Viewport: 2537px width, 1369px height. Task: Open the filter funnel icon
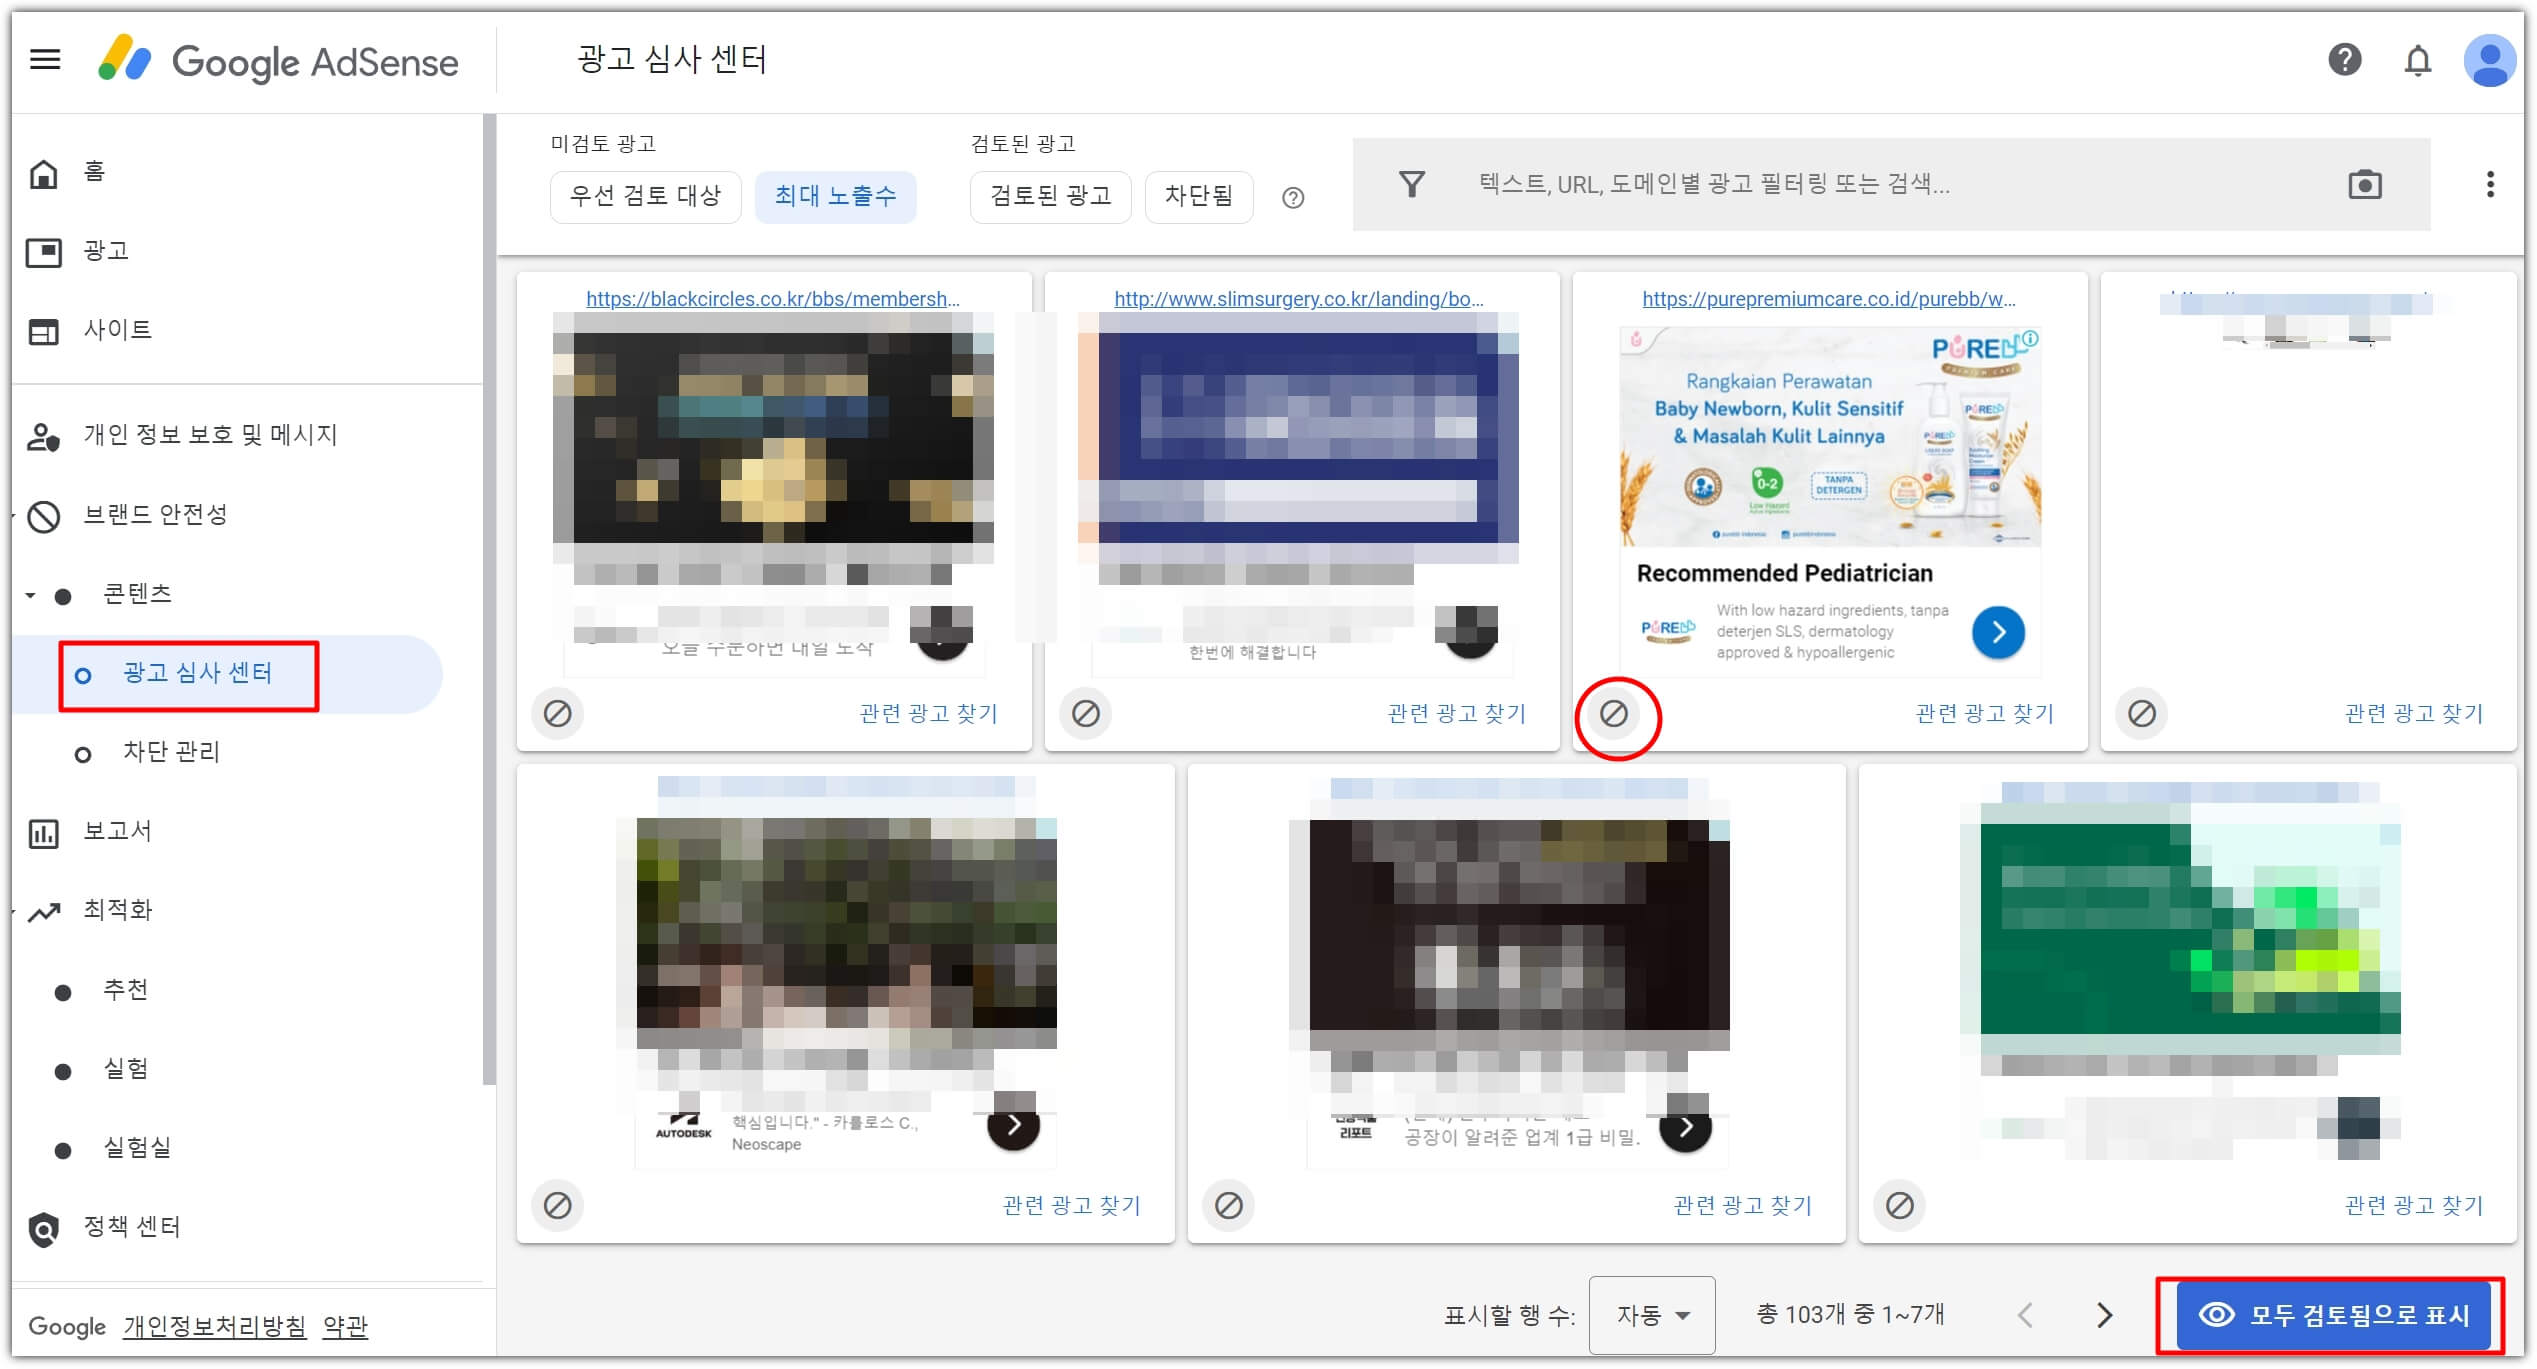point(1410,184)
